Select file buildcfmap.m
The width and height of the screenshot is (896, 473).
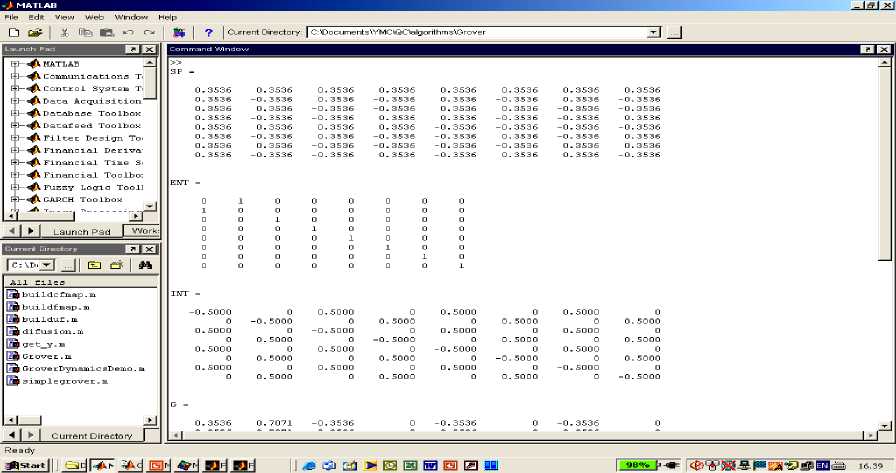[x=59, y=294]
